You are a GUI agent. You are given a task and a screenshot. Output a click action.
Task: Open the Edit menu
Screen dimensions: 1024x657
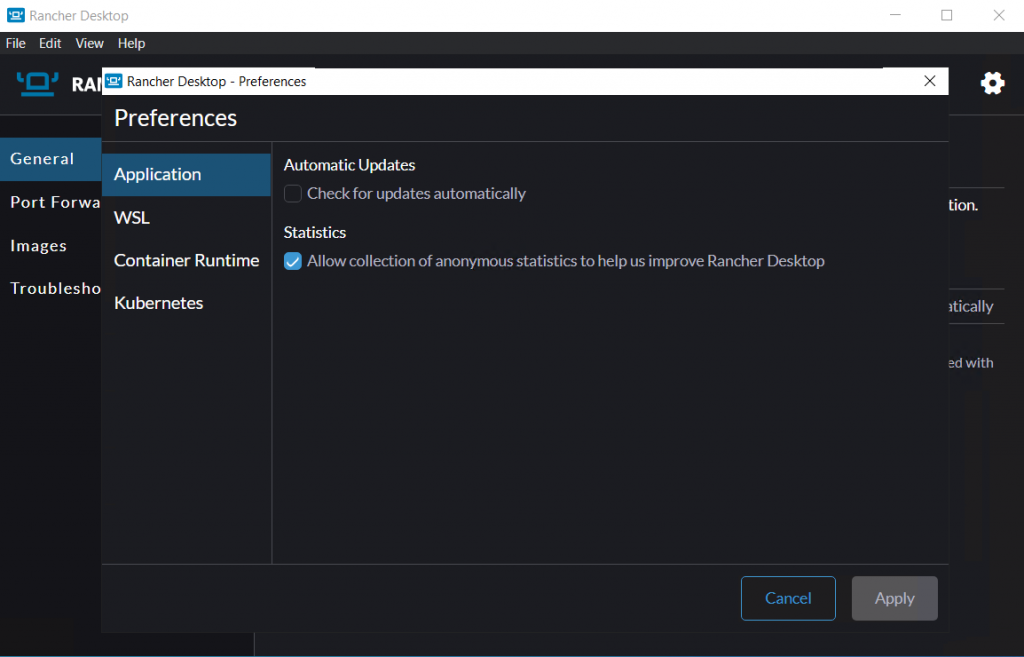click(x=50, y=43)
